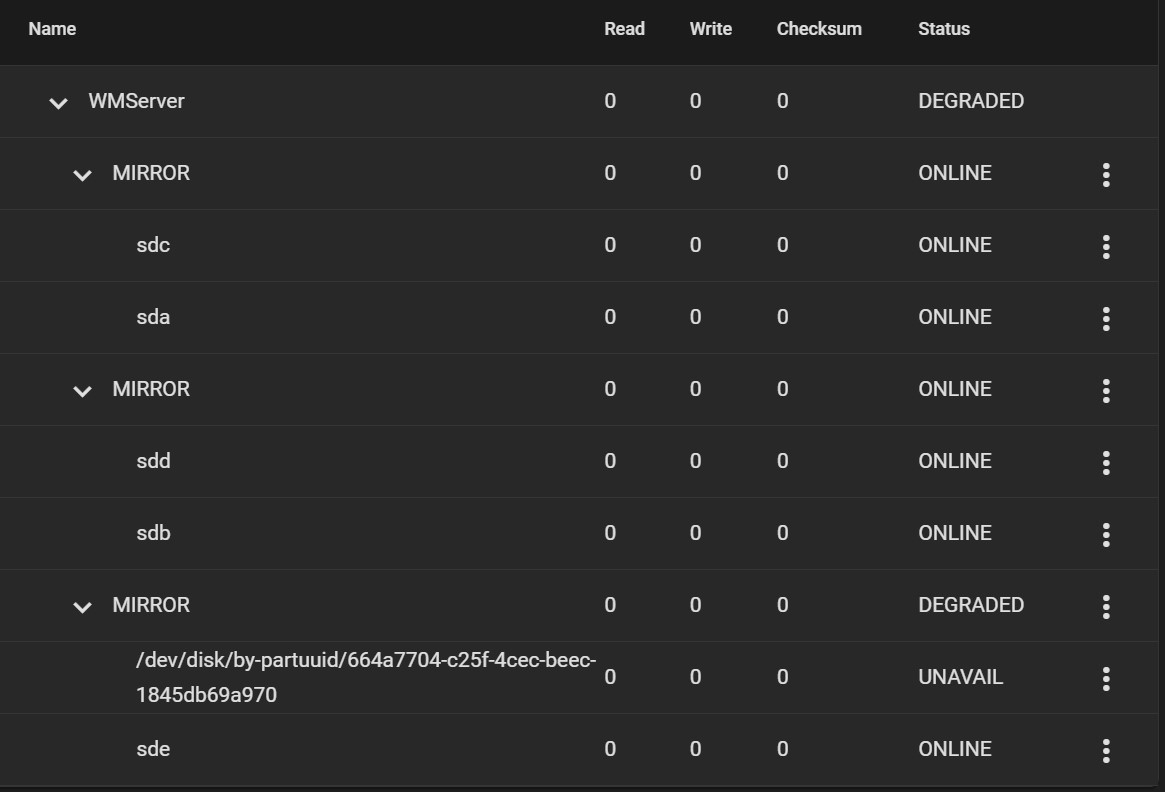1165x792 pixels.
Task: Click the Checksum count for WMServer
Action: tap(782, 101)
